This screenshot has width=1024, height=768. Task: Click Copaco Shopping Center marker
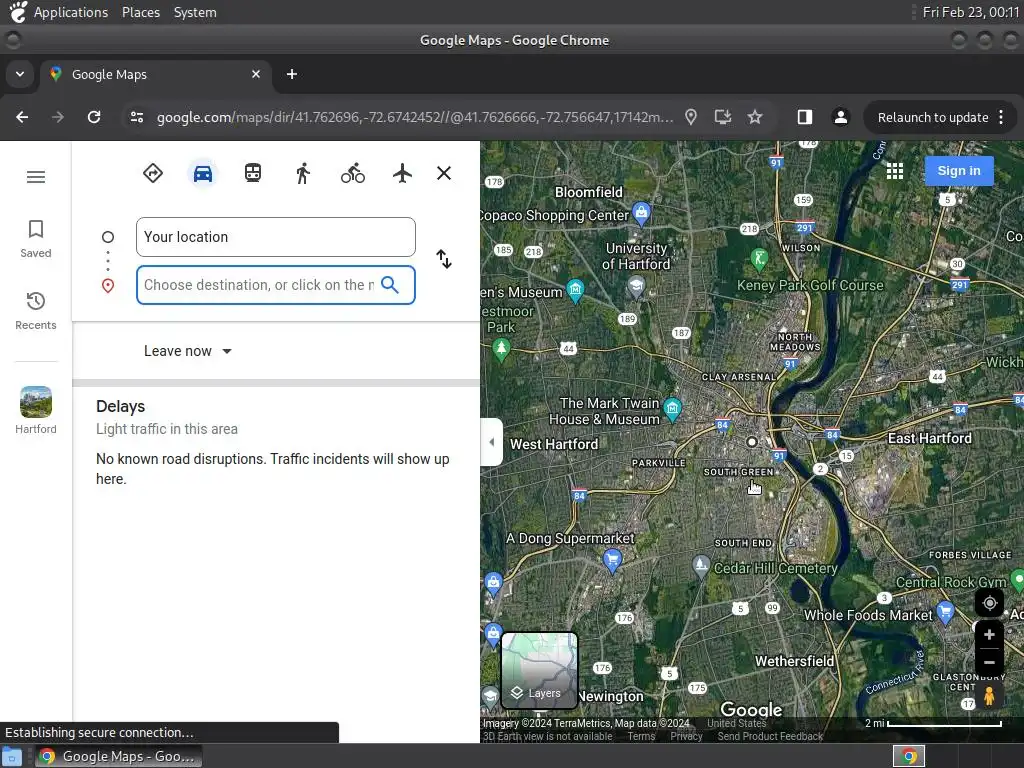[641, 212]
